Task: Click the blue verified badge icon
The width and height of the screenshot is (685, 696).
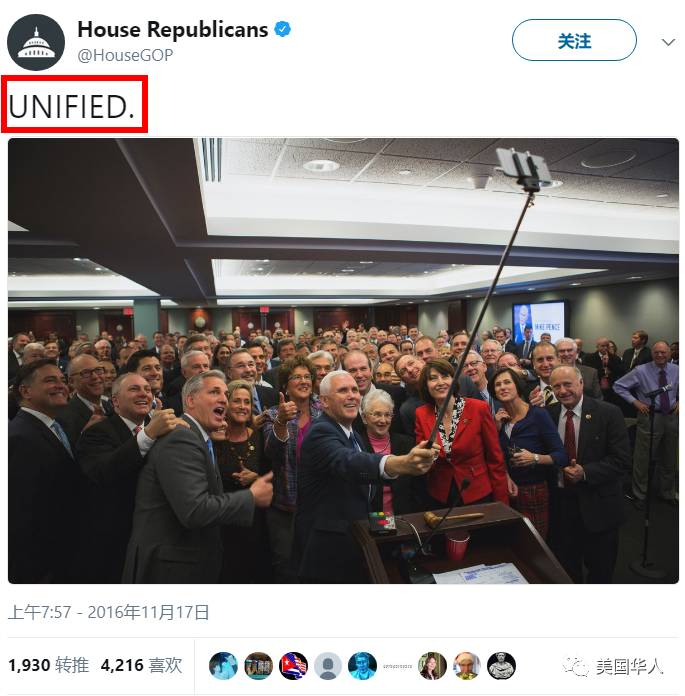Action: pos(282,29)
